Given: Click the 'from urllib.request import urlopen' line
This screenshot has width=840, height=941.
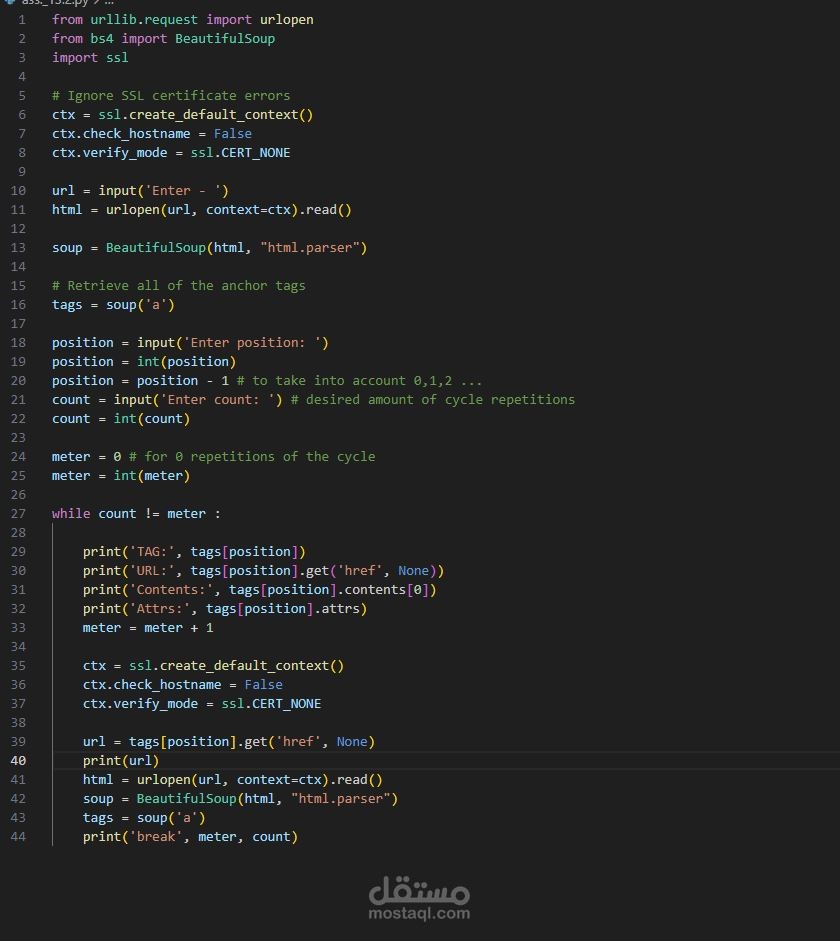Looking at the screenshot, I should coord(182,20).
